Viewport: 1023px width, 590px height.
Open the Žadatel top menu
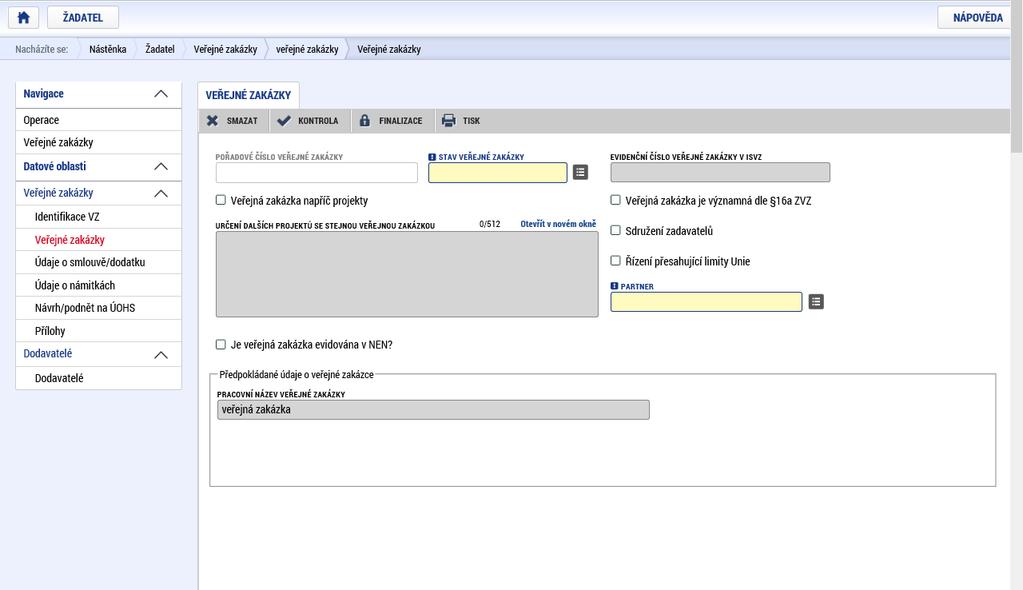coord(83,18)
